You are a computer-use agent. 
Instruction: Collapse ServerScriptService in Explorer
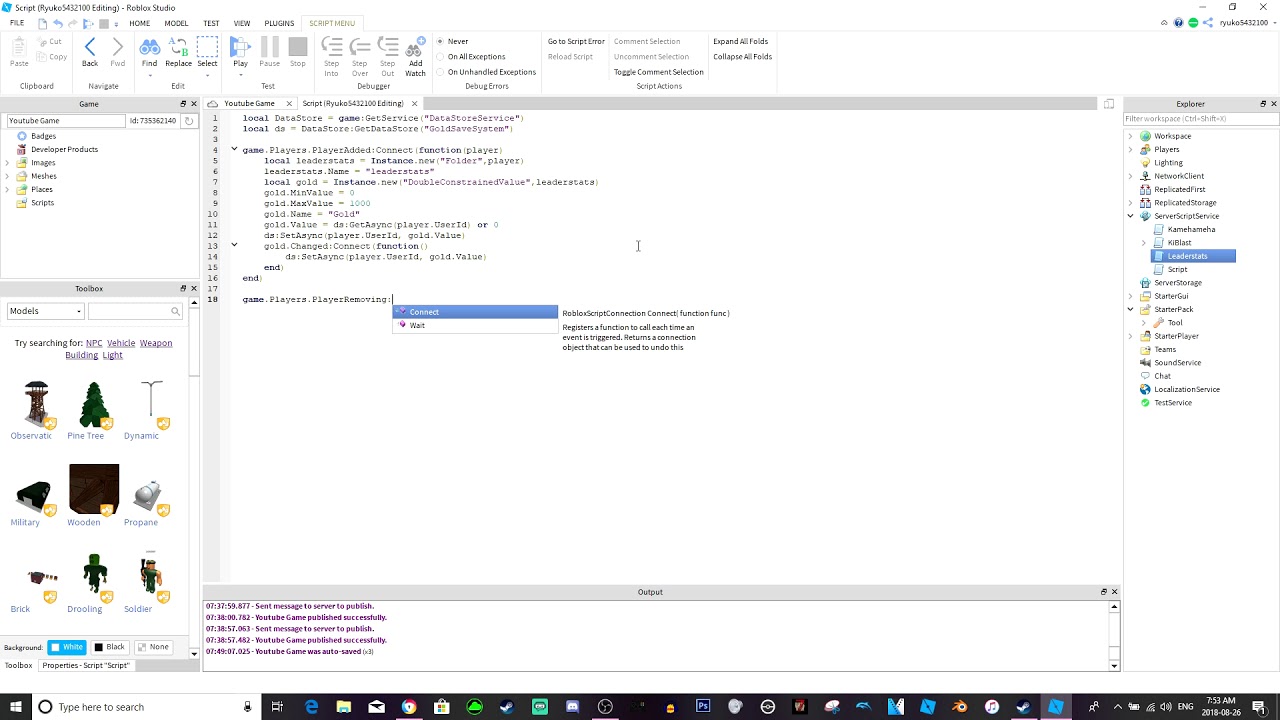(x=1131, y=216)
